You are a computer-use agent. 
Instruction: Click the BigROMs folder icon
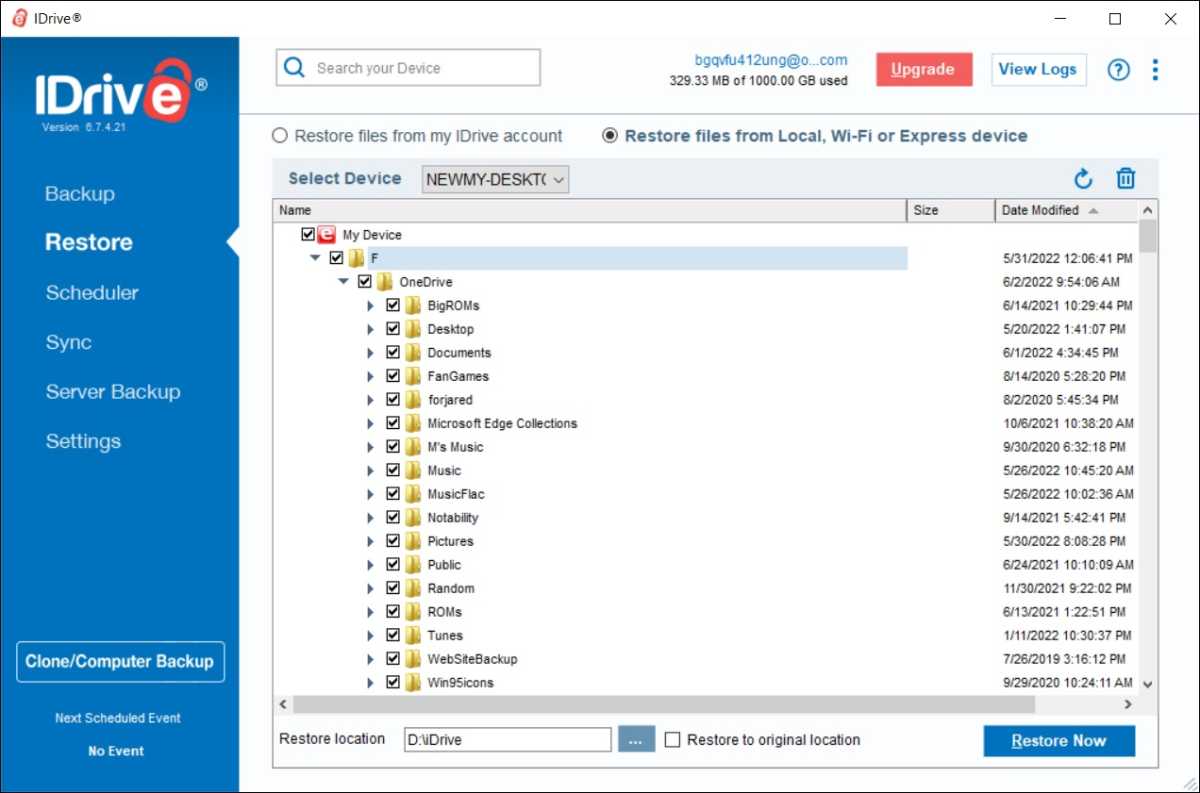point(412,305)
